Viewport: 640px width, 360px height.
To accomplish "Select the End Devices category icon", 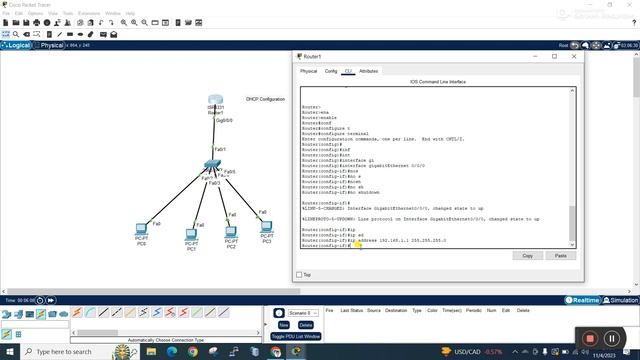I will point(18,314).
